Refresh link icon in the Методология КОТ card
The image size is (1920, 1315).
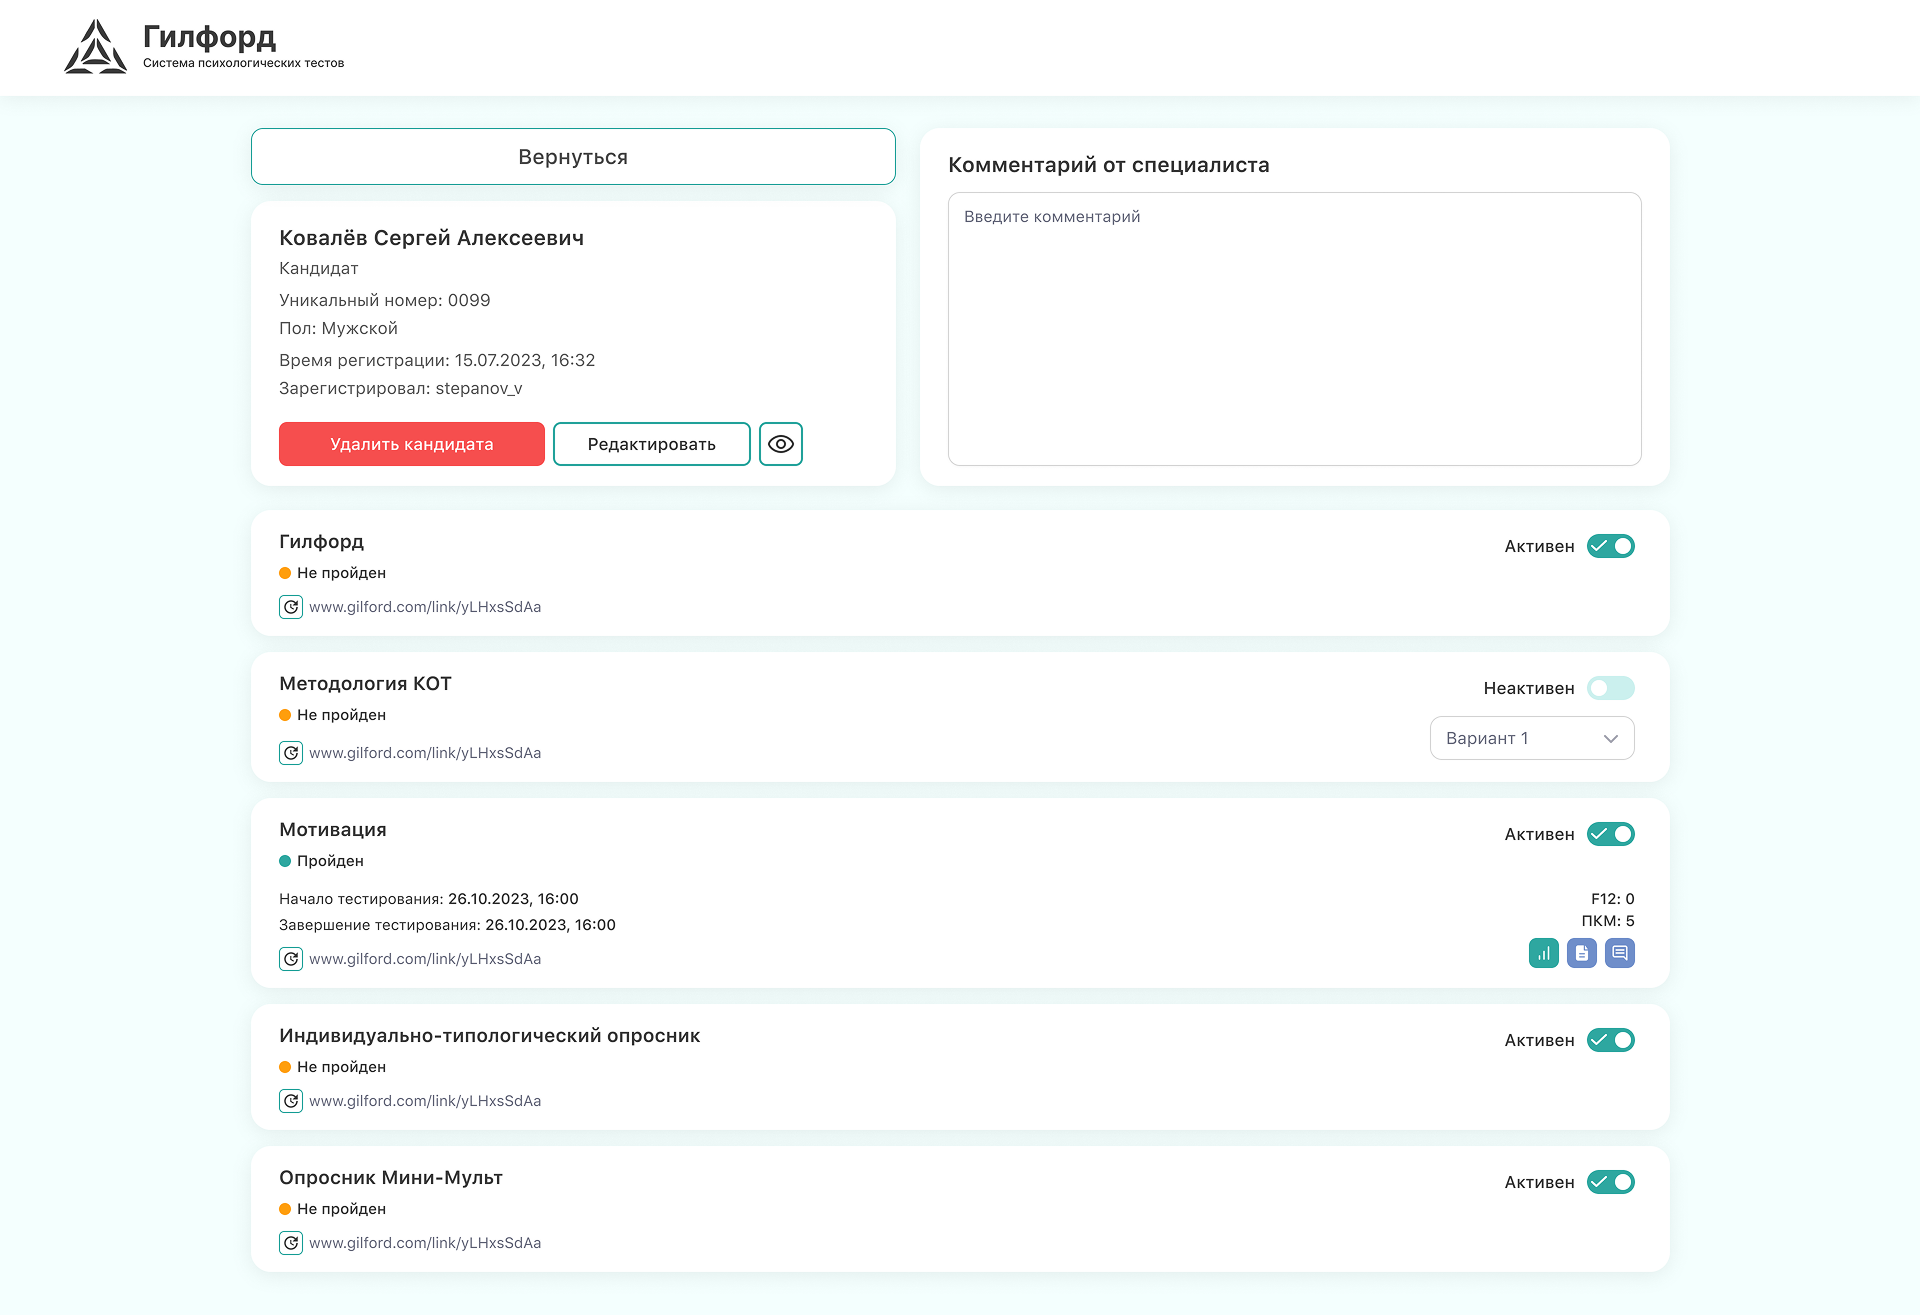[291, 753]
